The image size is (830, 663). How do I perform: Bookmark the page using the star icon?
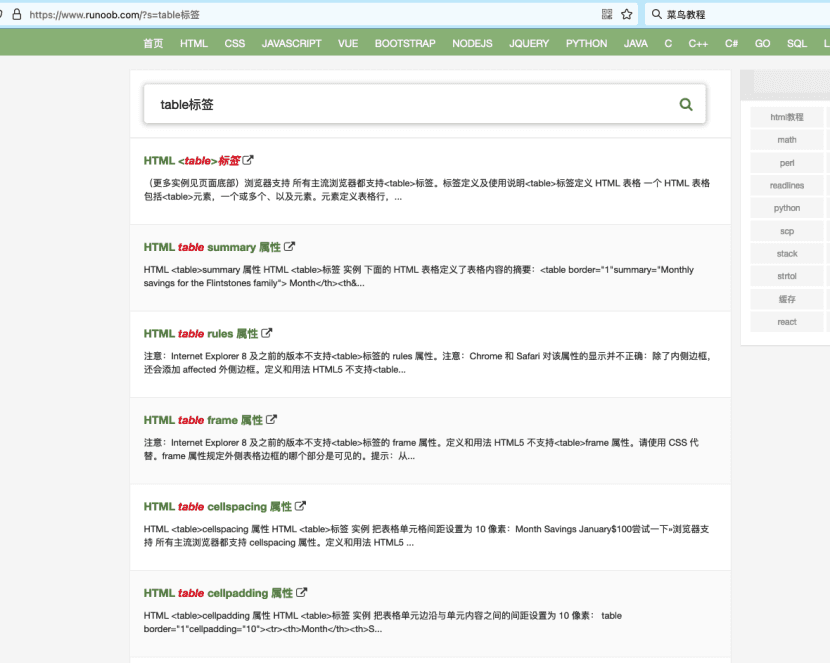(x=626, y=14)
